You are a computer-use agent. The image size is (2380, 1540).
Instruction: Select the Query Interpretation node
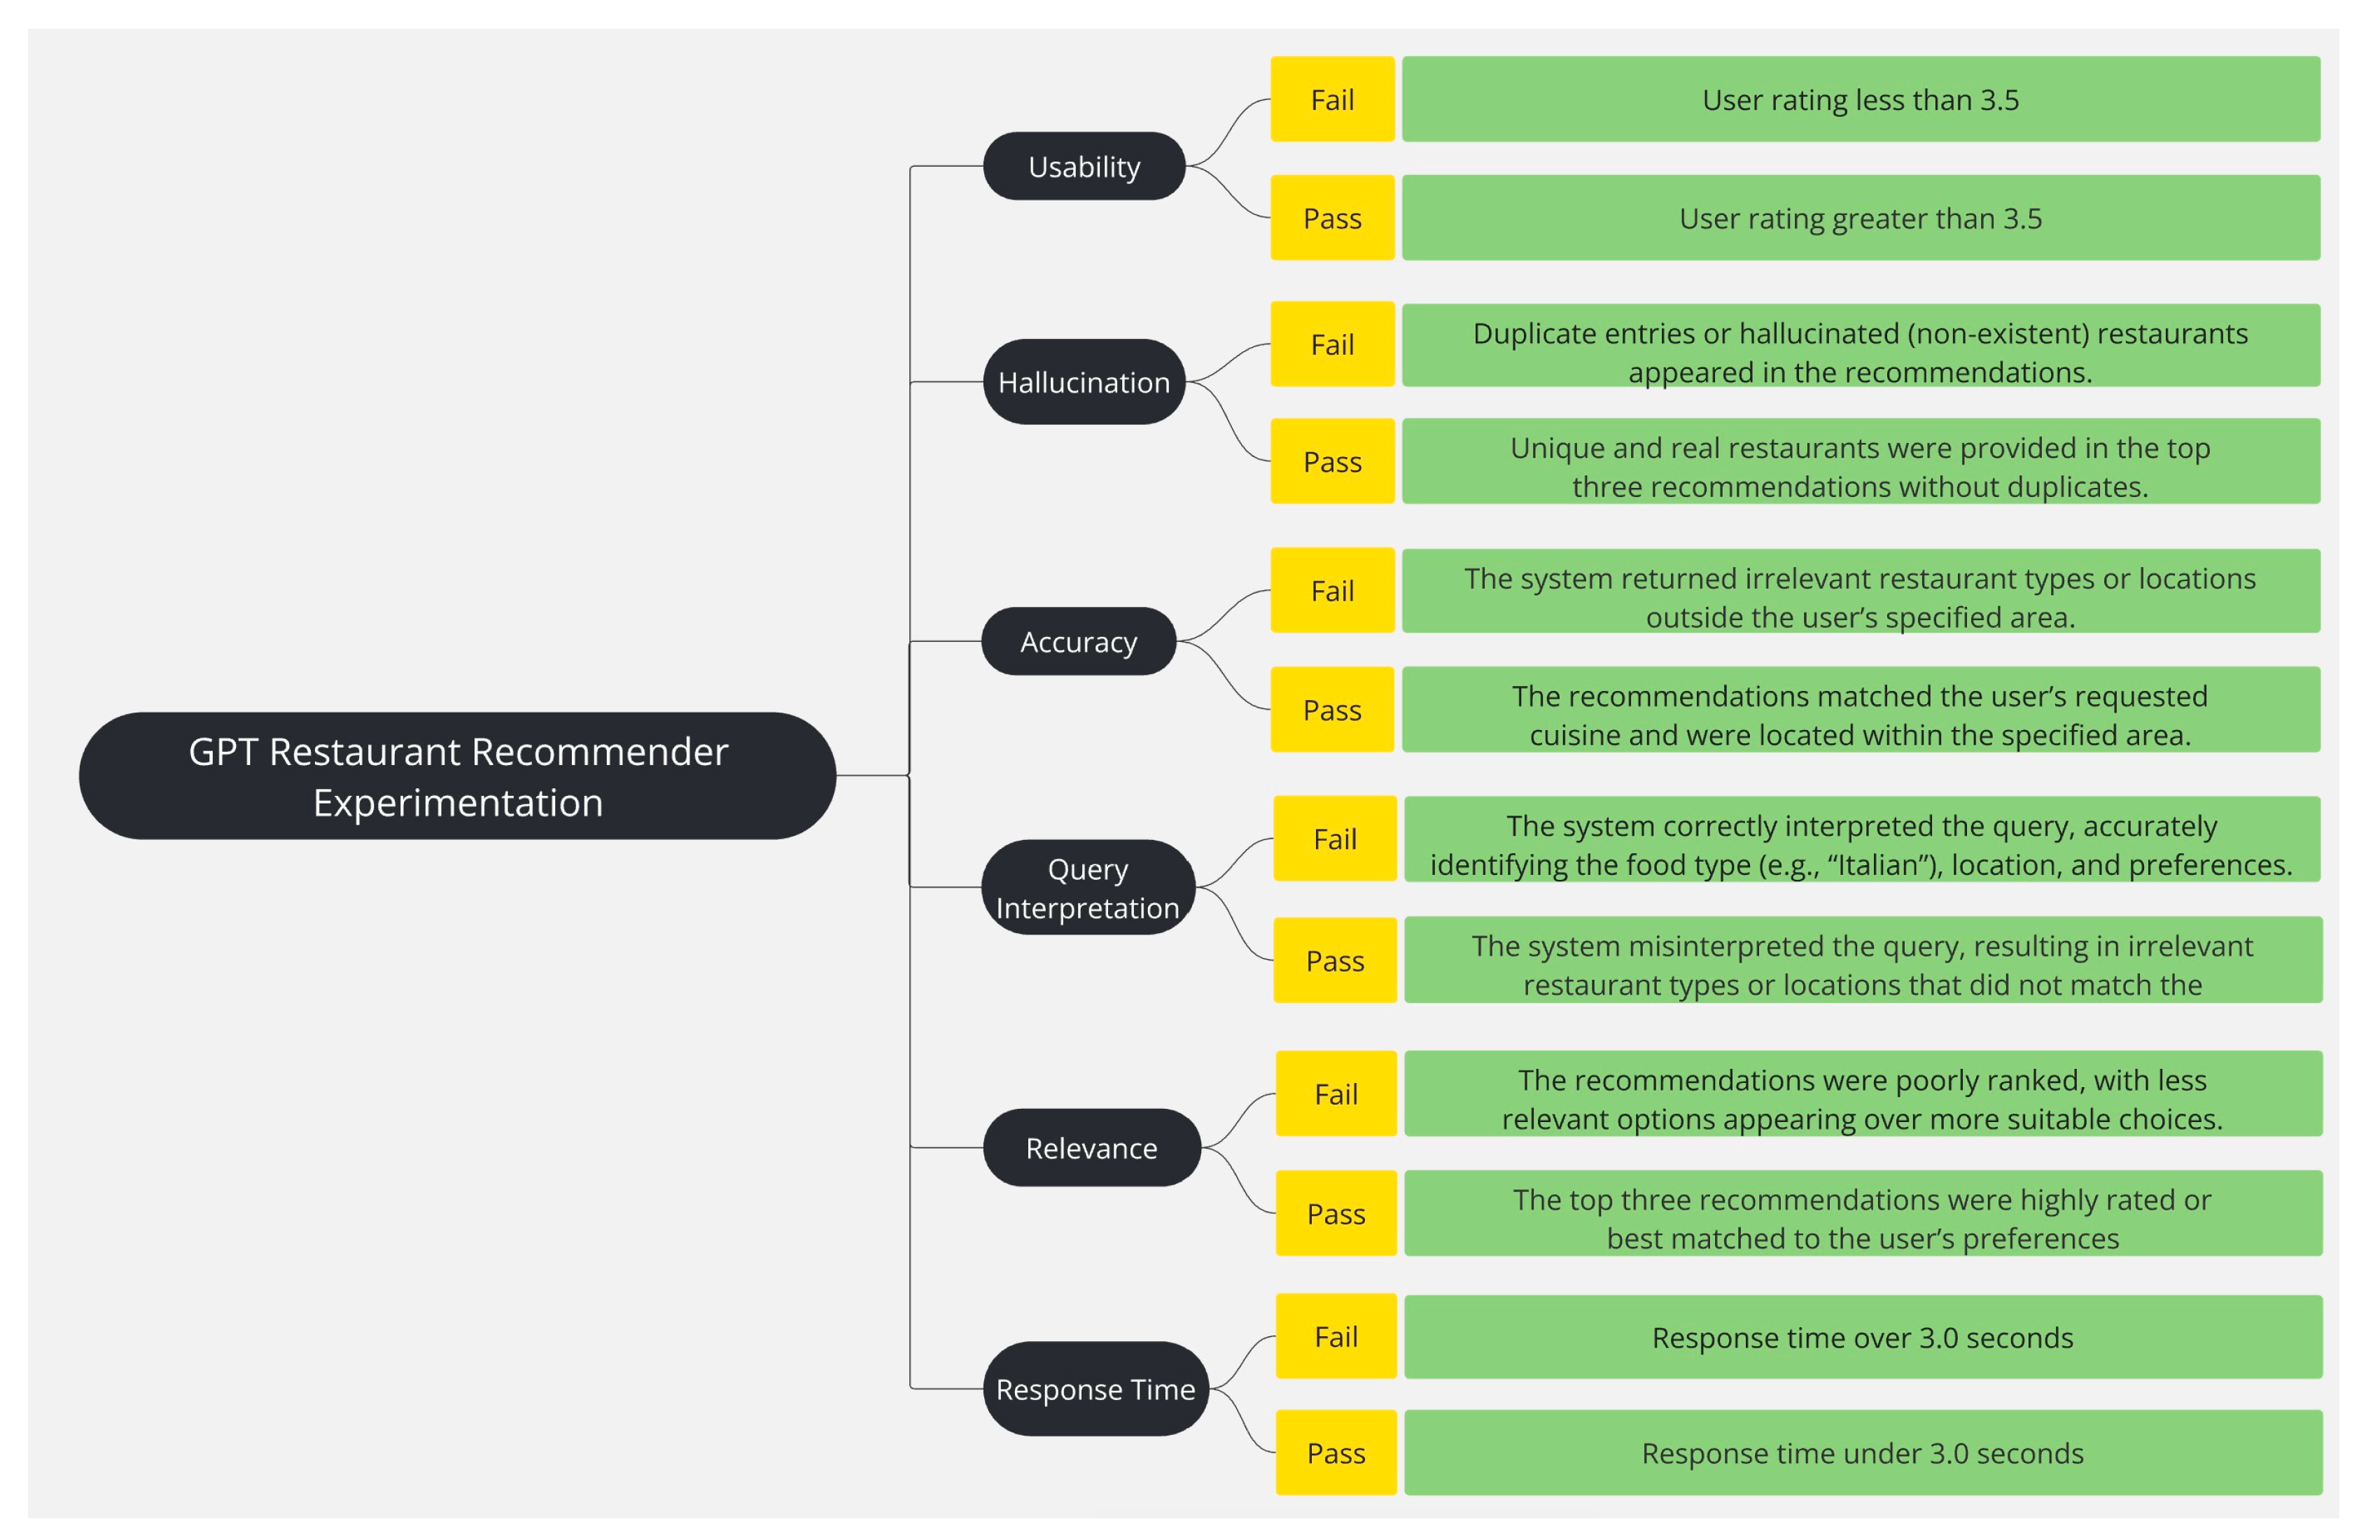(x=1087, y=888)
